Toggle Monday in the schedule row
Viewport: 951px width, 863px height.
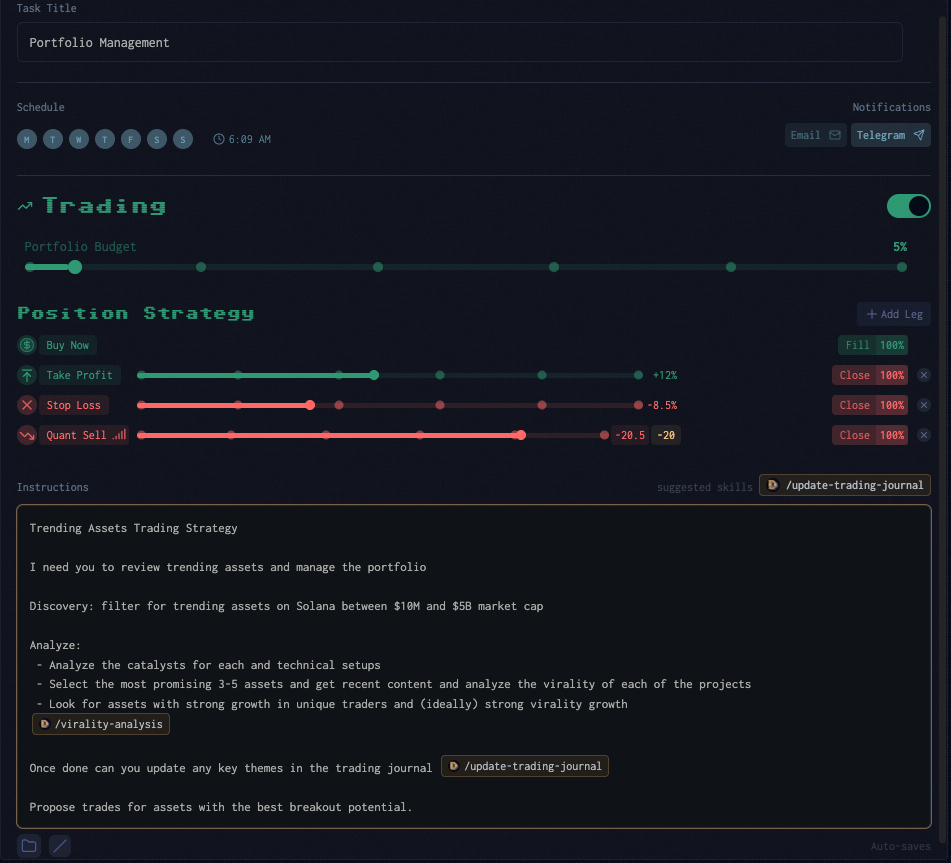pos(27,139)
